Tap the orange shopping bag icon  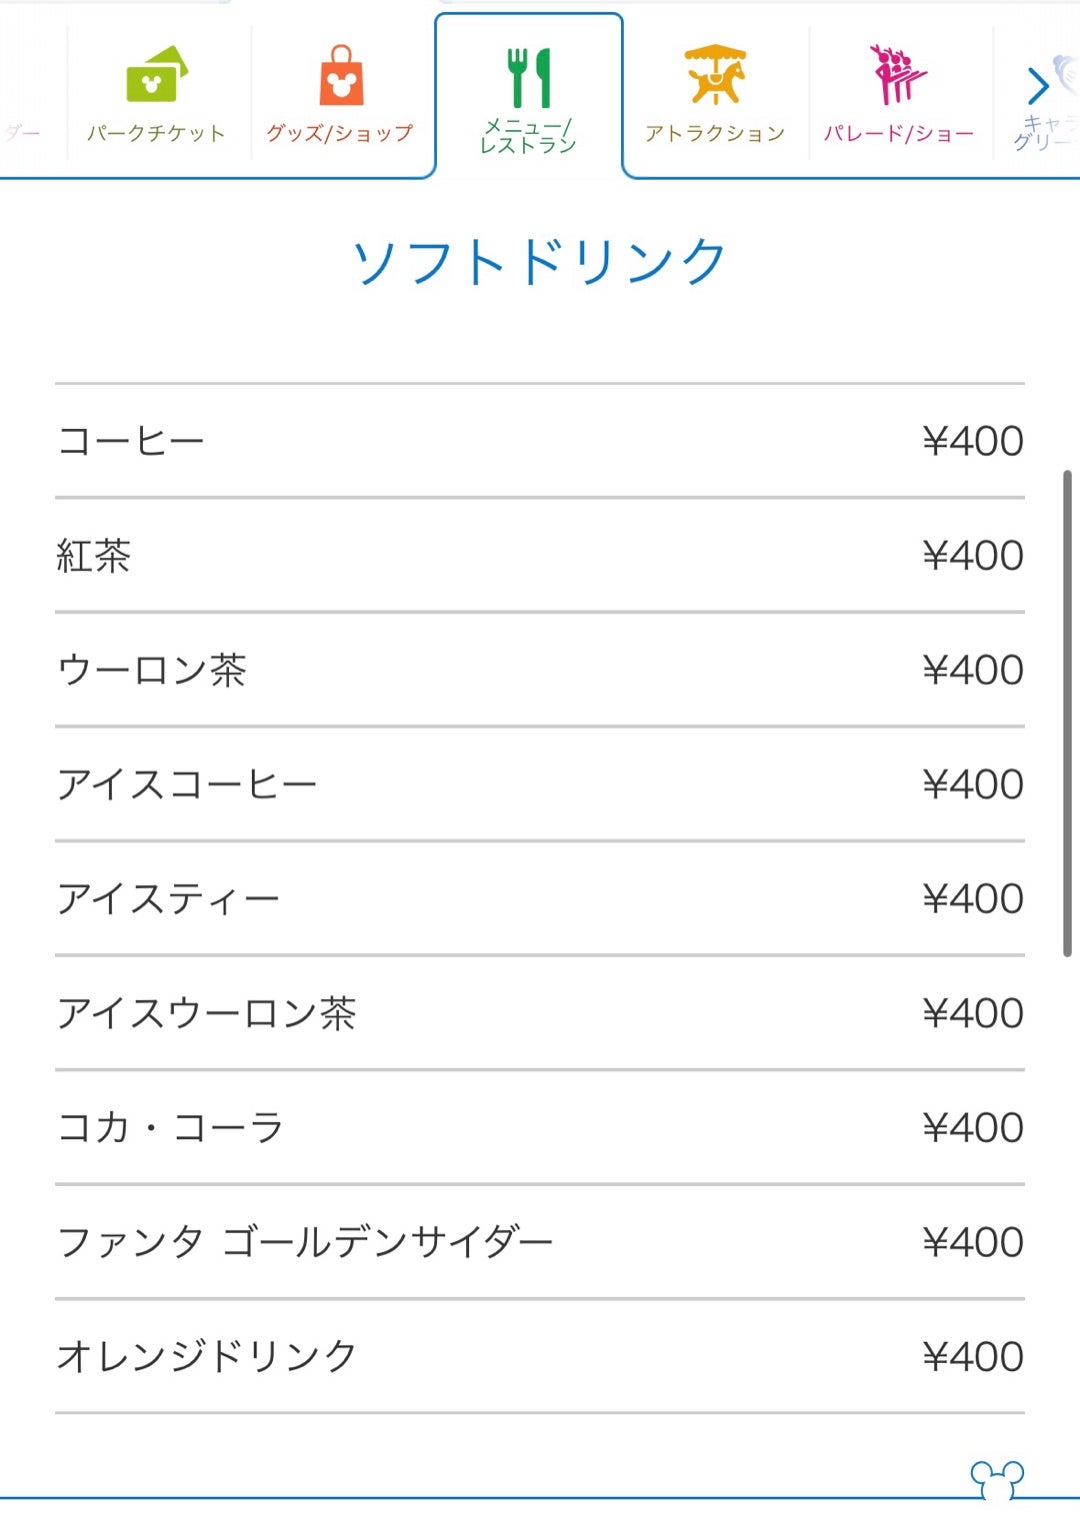341,75
